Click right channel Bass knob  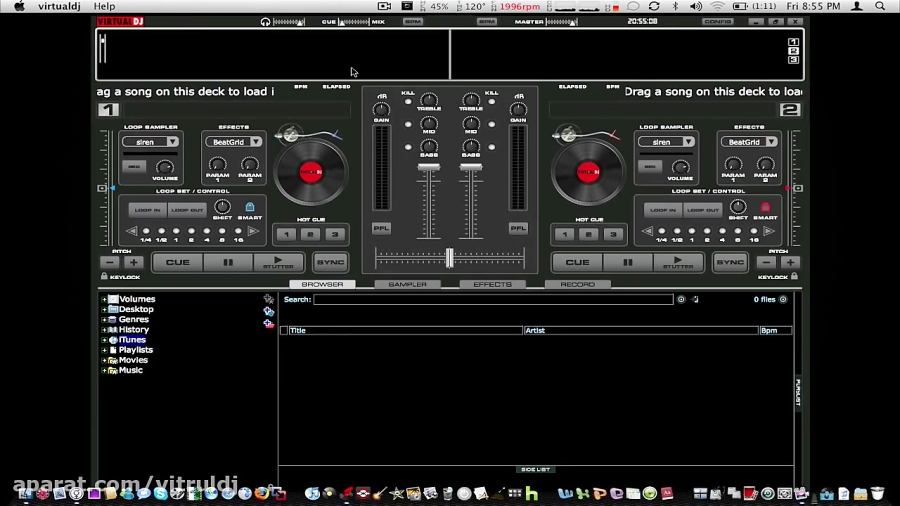coord(471,146)
